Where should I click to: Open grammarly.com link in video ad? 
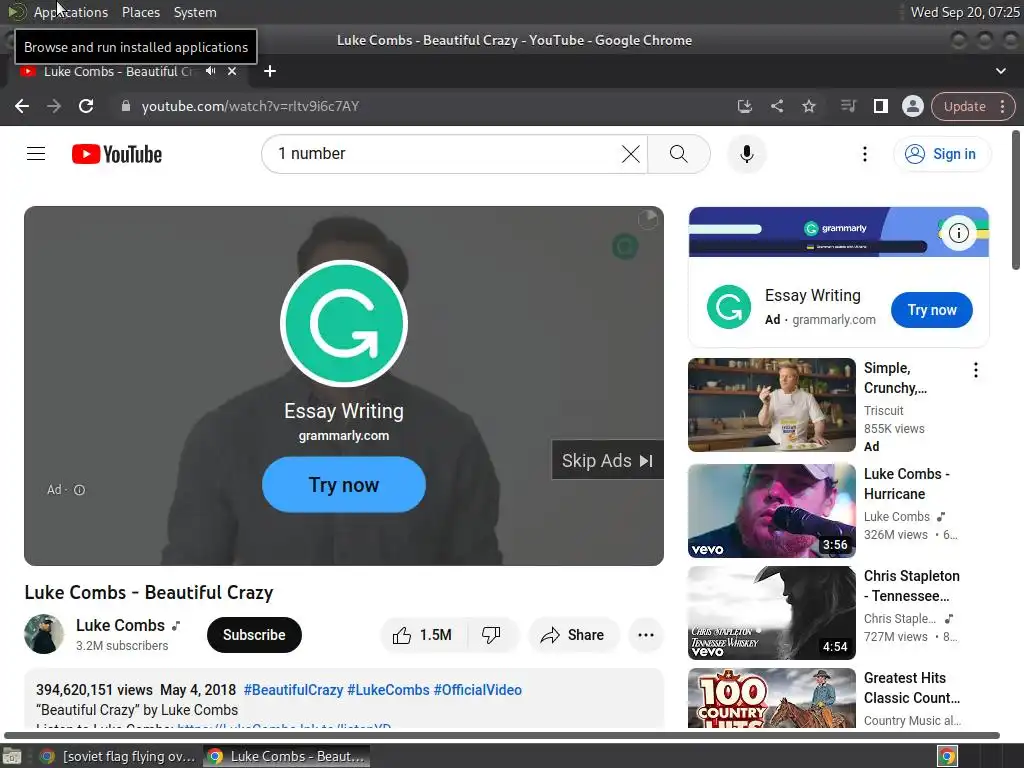pyautogui.click(x=344, y=436)
